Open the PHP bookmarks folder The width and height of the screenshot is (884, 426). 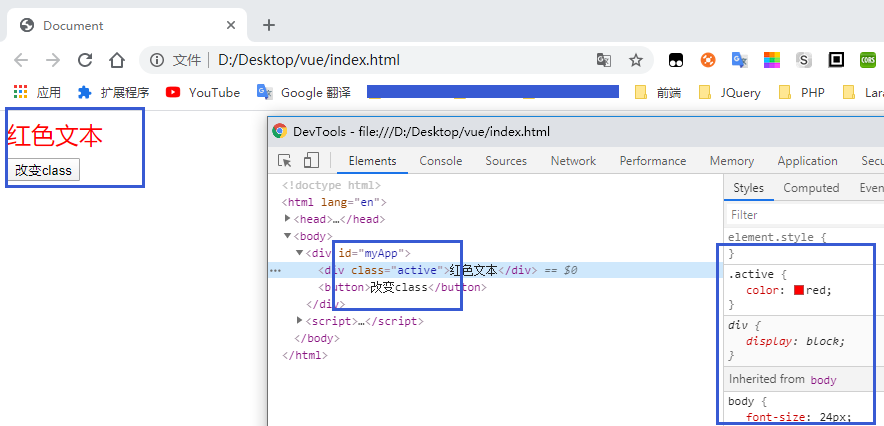click(x=802, y=92)
